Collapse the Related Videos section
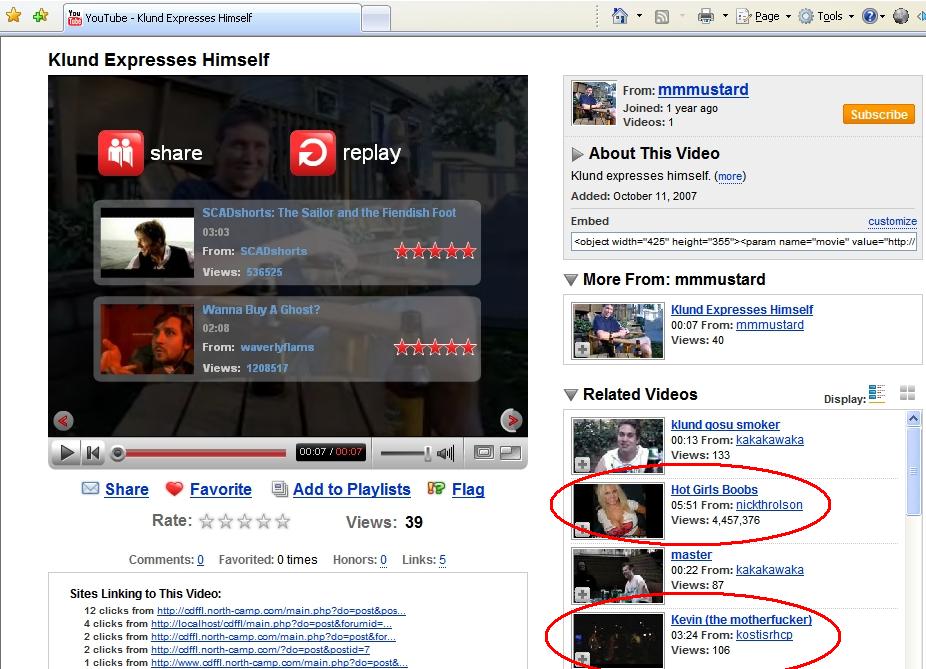926x669 pixels. click(x=570, y=394)
